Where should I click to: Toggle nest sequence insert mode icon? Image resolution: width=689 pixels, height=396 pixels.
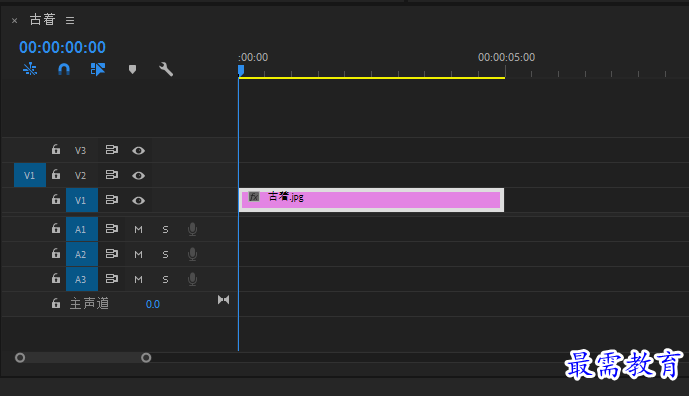[x=30, y=69]
